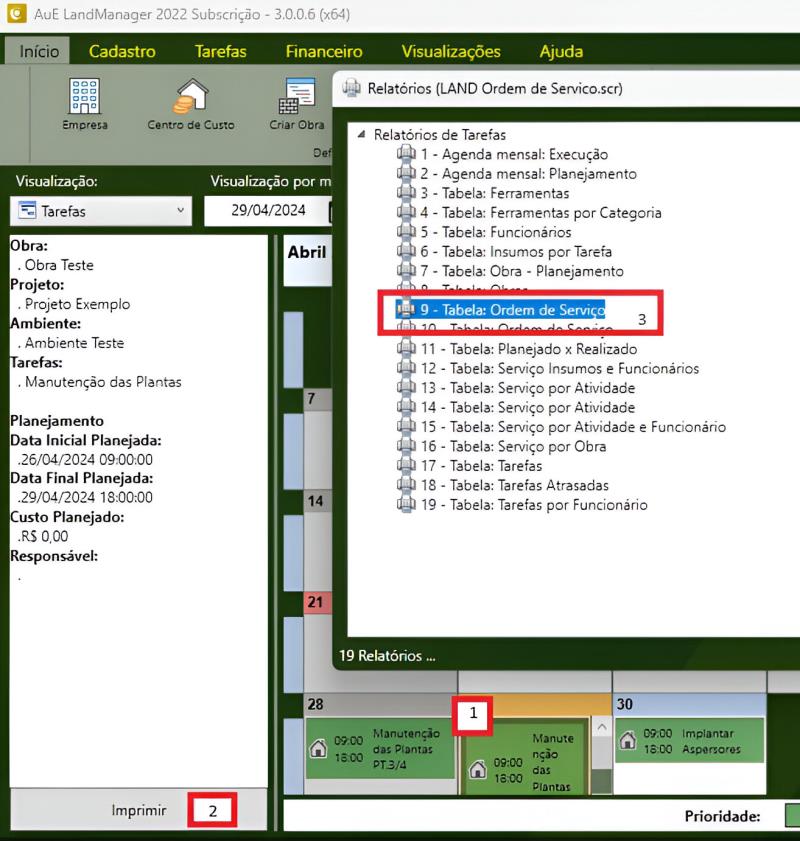
Task: Switch to the Financeiro tab
Action: pos(323,51)
